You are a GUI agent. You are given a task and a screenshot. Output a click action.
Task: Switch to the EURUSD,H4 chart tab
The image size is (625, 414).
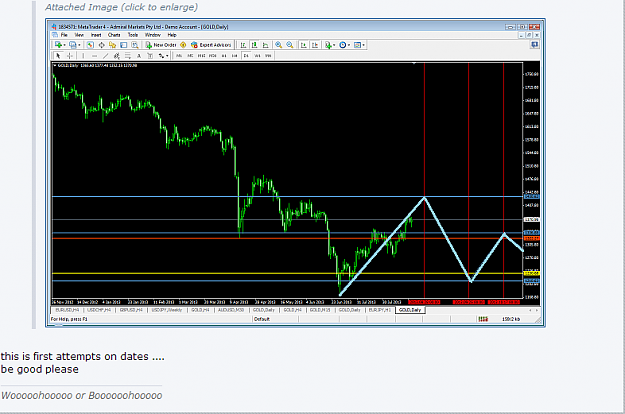click(67, 310)
